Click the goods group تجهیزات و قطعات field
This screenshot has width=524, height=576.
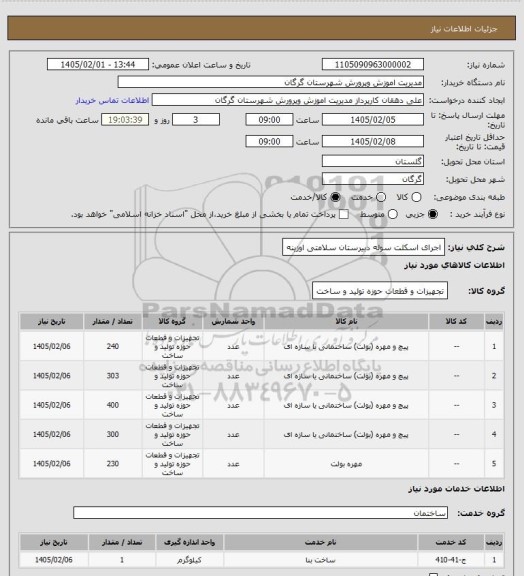tap(380, 291)
